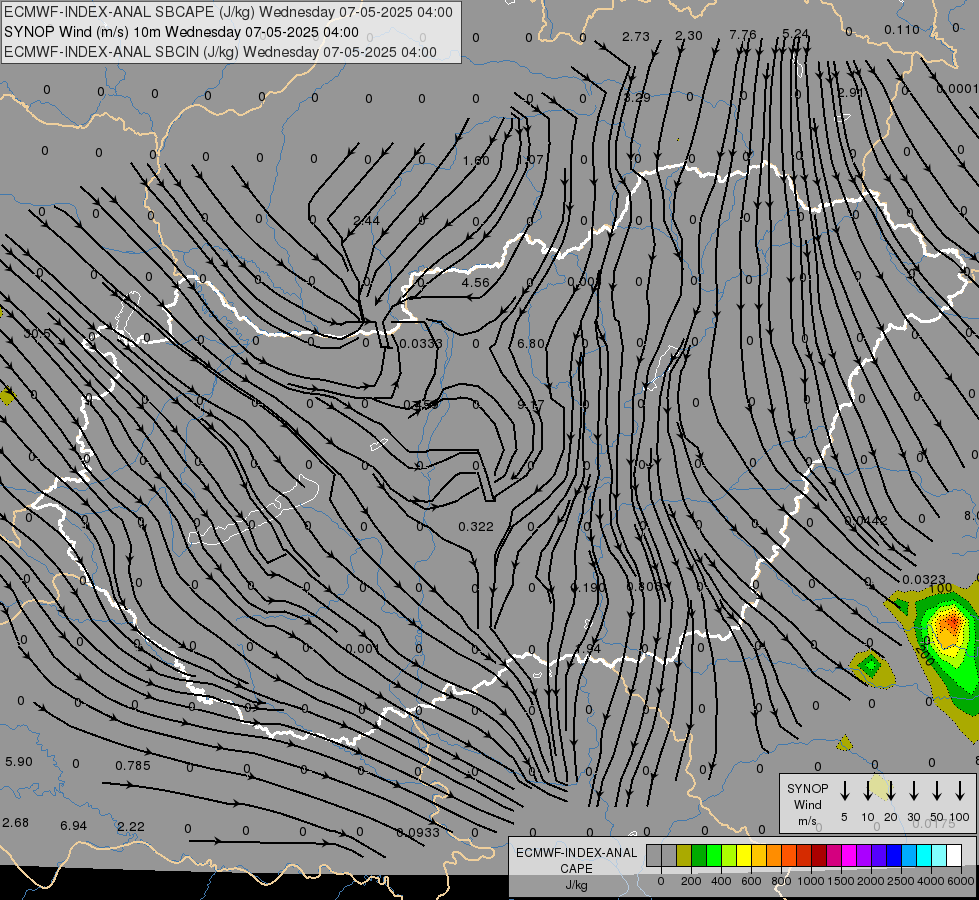Pick the light cyan legend swatch beside white
The image size is (979, 900).
[938, 855]
